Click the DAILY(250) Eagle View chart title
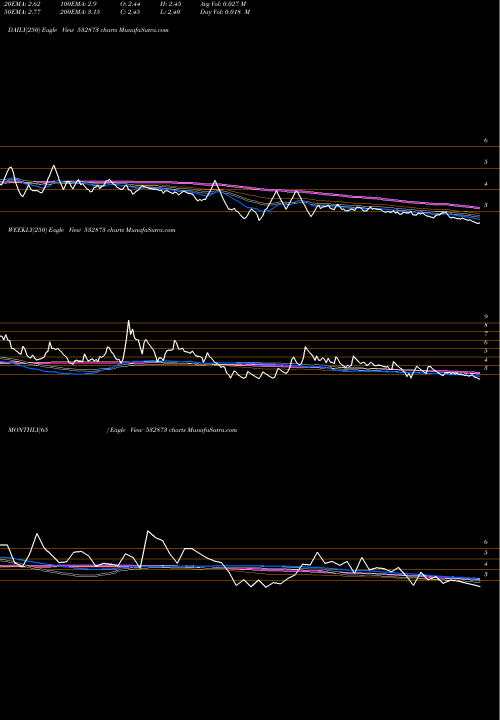 [x=88, y=30]
